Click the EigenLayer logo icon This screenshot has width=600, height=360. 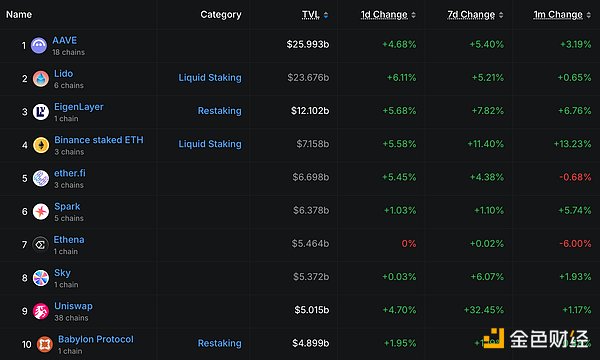click(x=41, y=112)
